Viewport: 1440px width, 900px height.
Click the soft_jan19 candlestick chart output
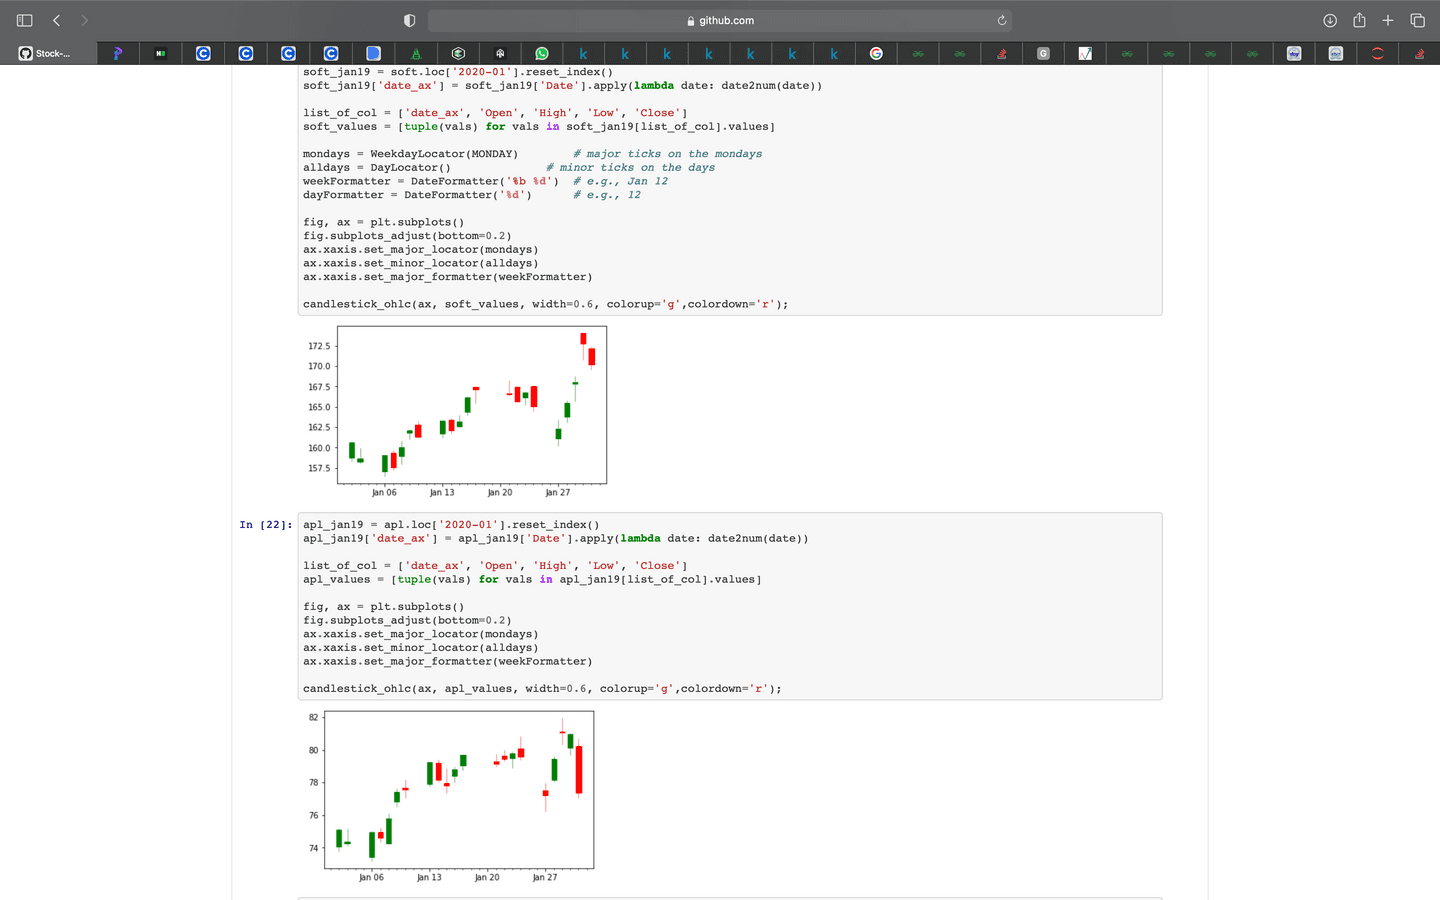456,411
